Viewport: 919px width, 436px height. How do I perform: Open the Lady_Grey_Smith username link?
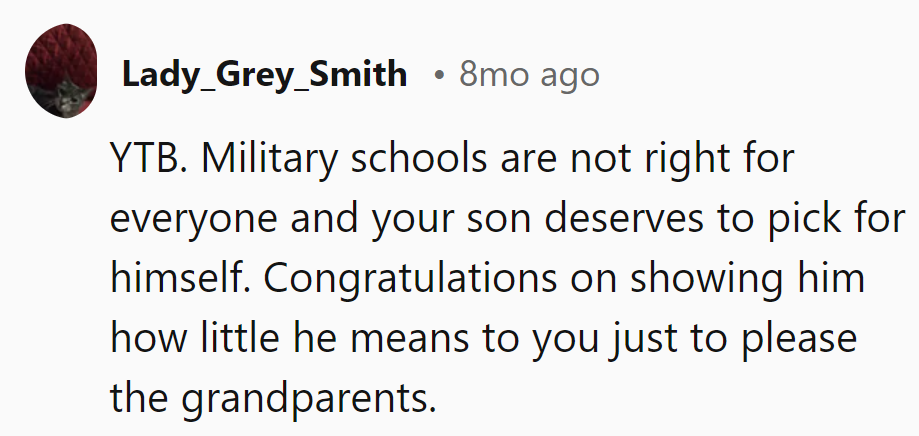tap(264, 74)
